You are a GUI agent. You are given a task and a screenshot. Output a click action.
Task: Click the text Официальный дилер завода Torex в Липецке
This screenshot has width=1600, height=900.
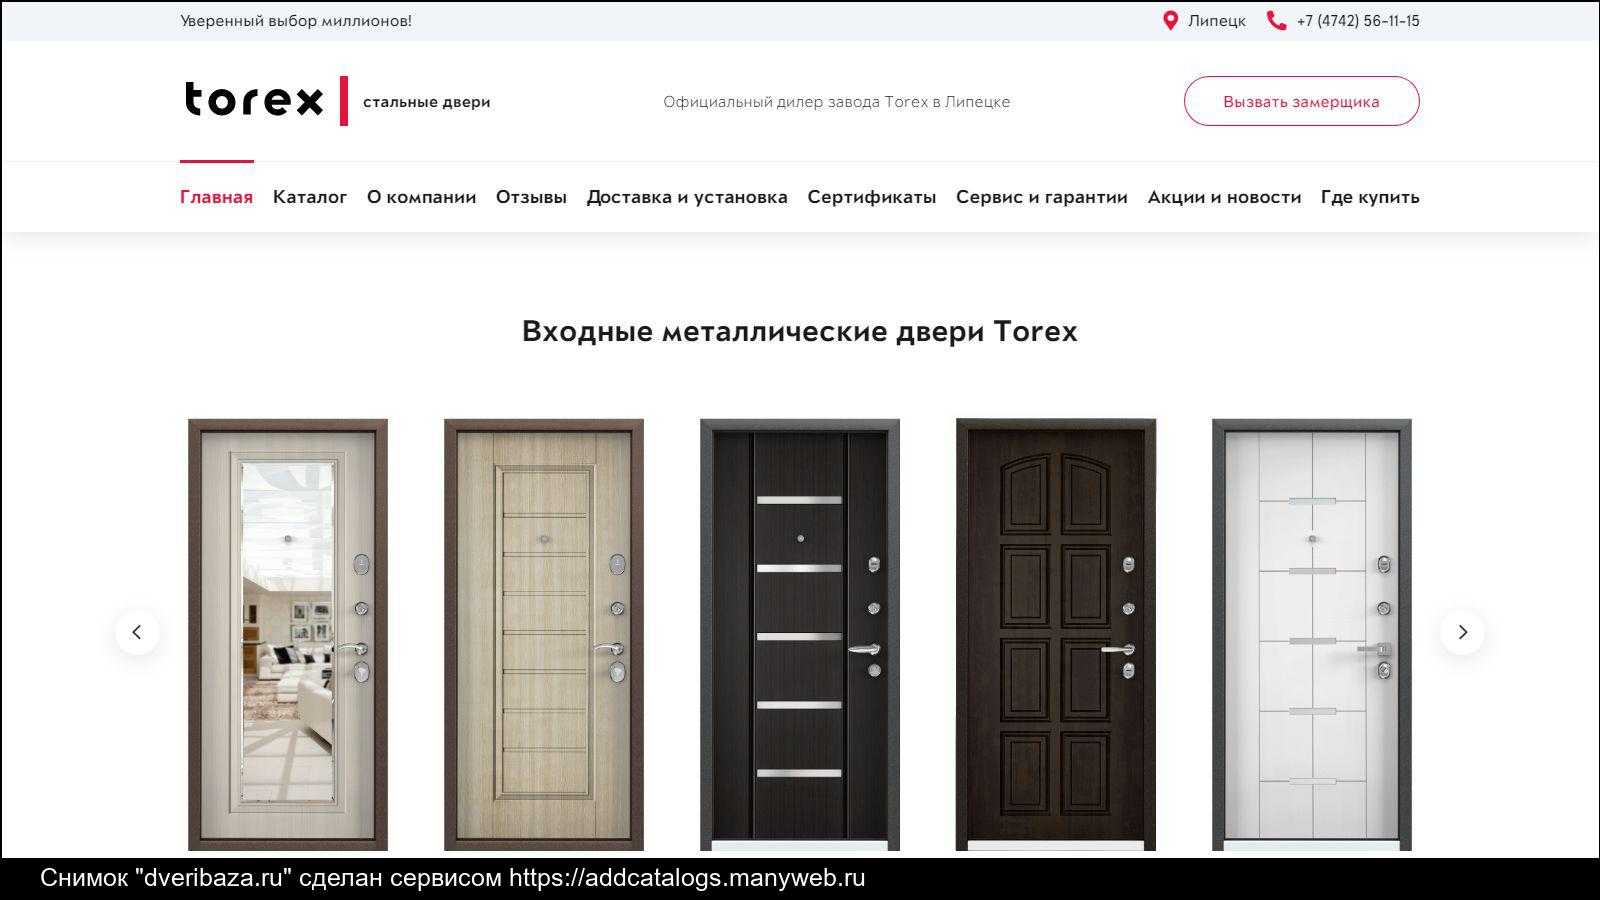coord(837,102)
